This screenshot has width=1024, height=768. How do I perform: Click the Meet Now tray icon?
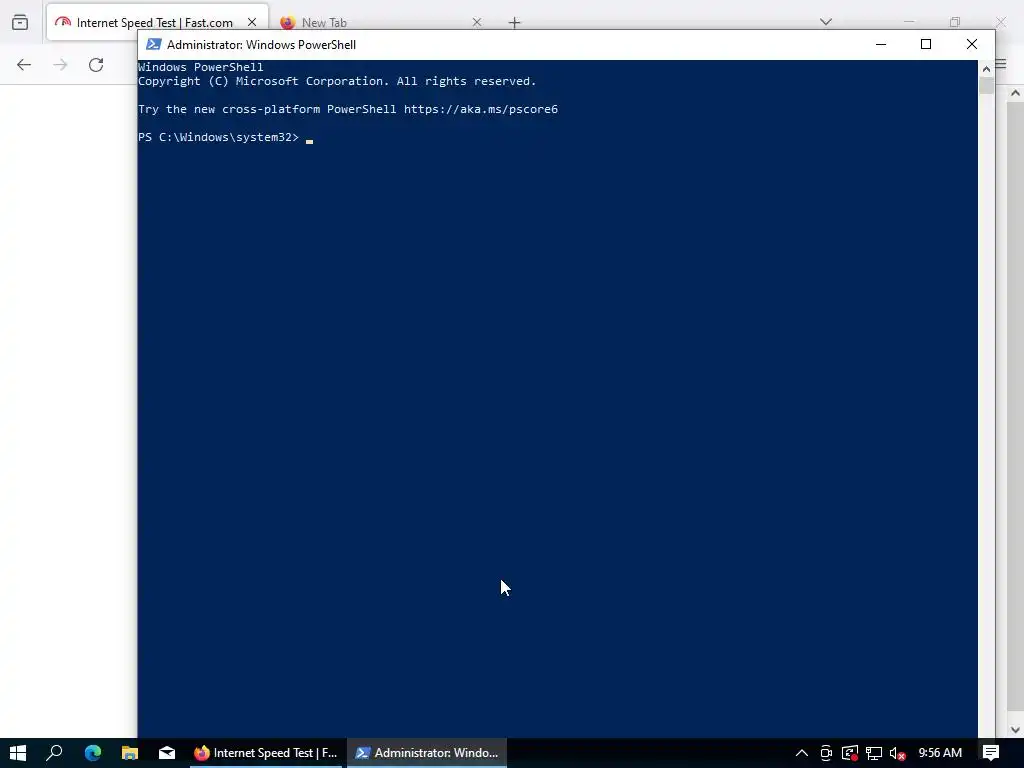pyautogui.click(x=826, y=753)
